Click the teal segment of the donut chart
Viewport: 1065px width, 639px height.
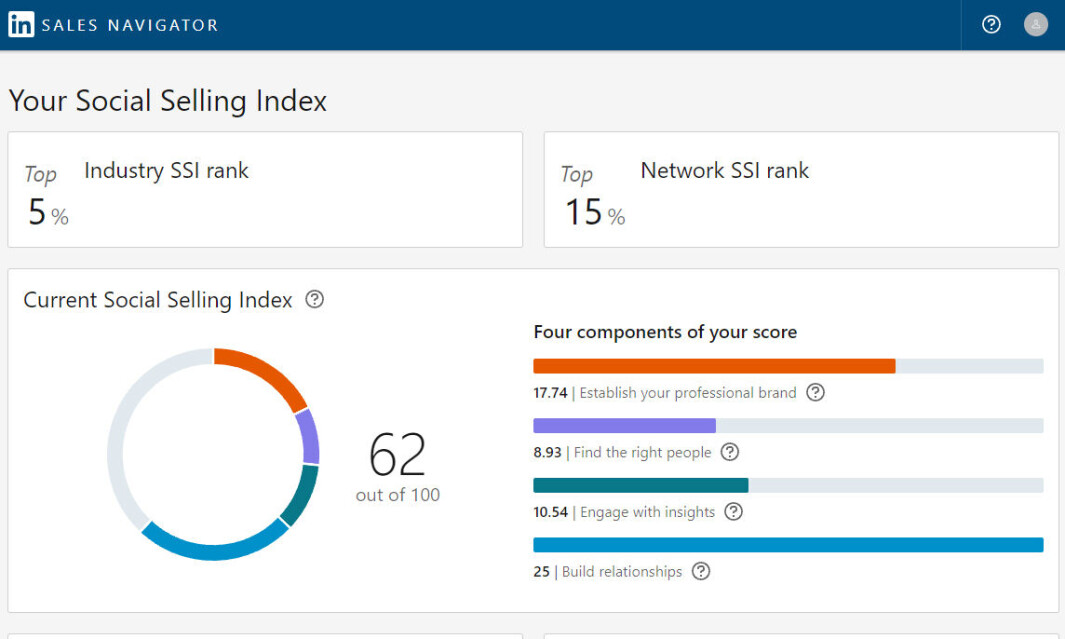pos(301,494)
